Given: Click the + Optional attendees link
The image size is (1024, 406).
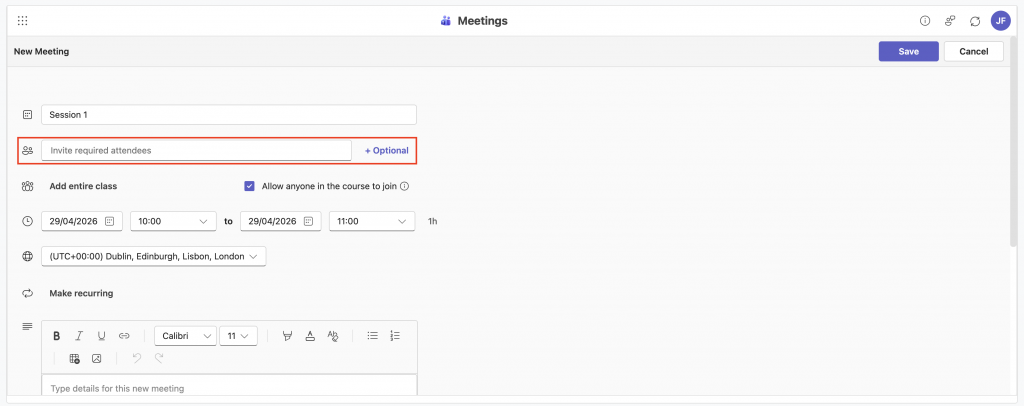Looking at the screenshot, I should click(386, 150).
